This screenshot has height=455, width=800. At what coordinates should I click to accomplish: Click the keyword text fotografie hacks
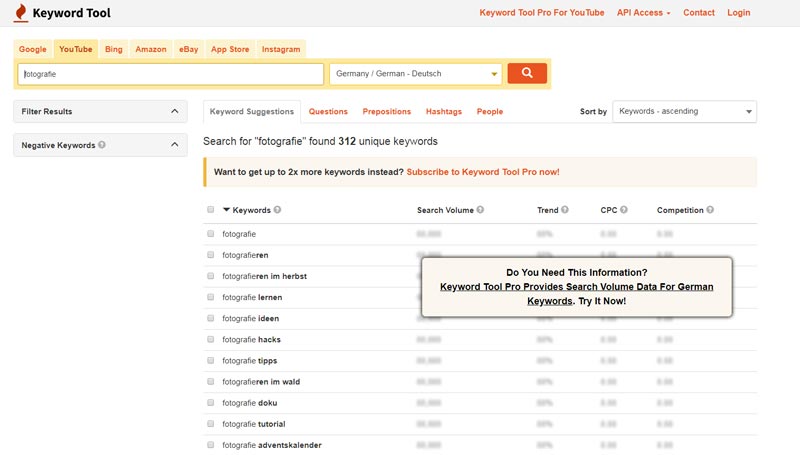[x=252, y=339]
